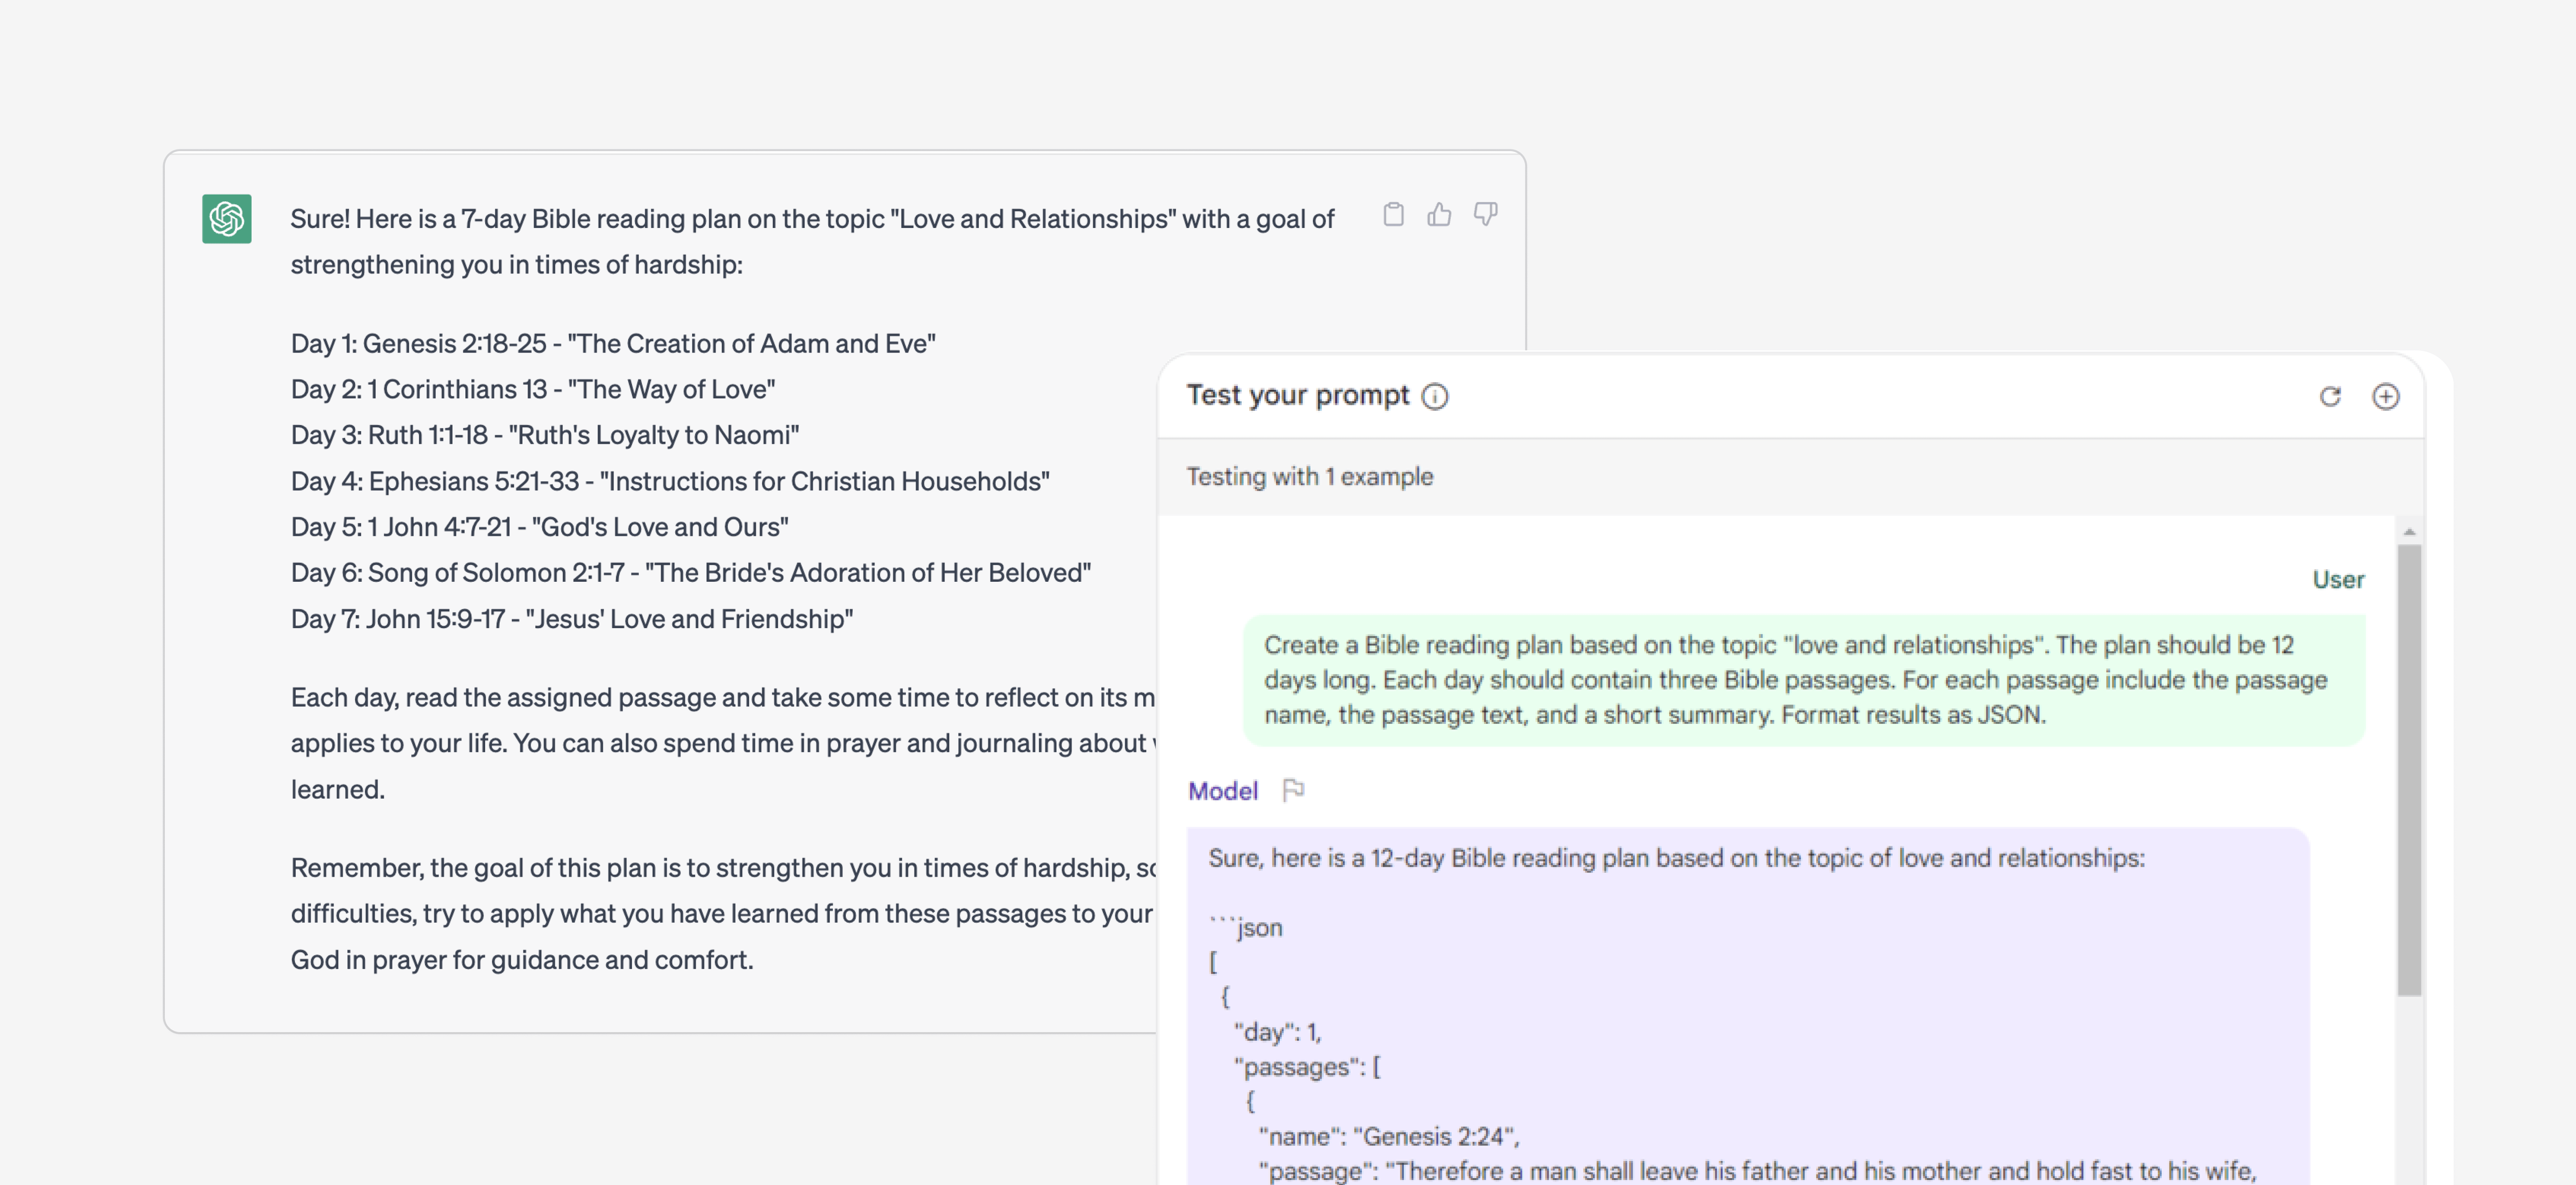Click the Testing with 1 example text
The width and height of the screenshot is (2576, 1185).
[1309, 477]
